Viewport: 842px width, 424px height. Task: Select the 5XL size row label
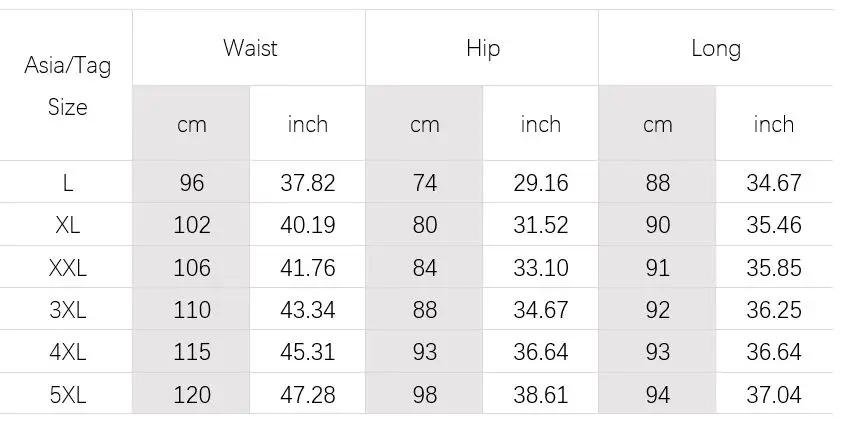click(68, 395)
